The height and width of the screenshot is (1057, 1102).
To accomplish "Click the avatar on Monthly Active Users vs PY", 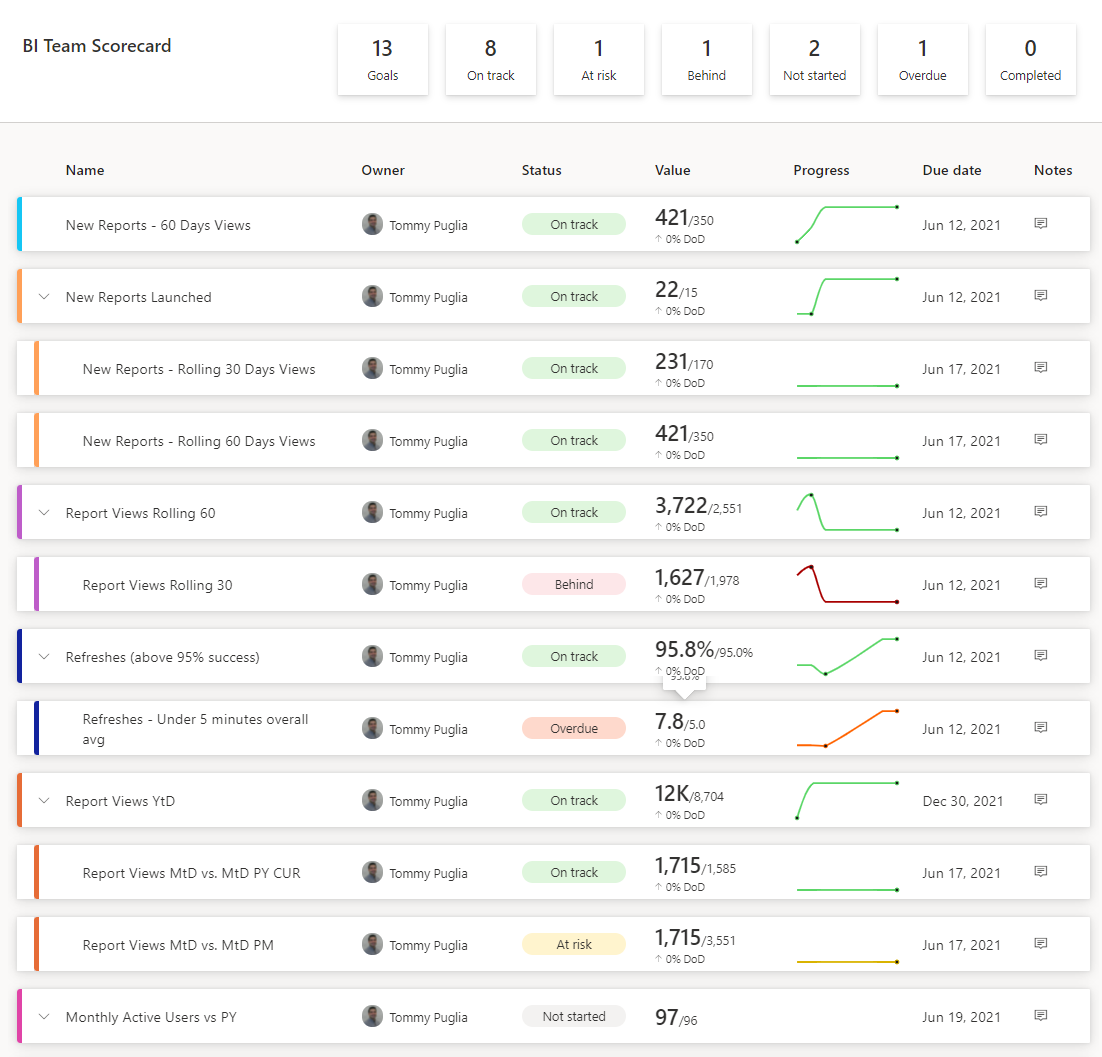I will [372, 1017].
